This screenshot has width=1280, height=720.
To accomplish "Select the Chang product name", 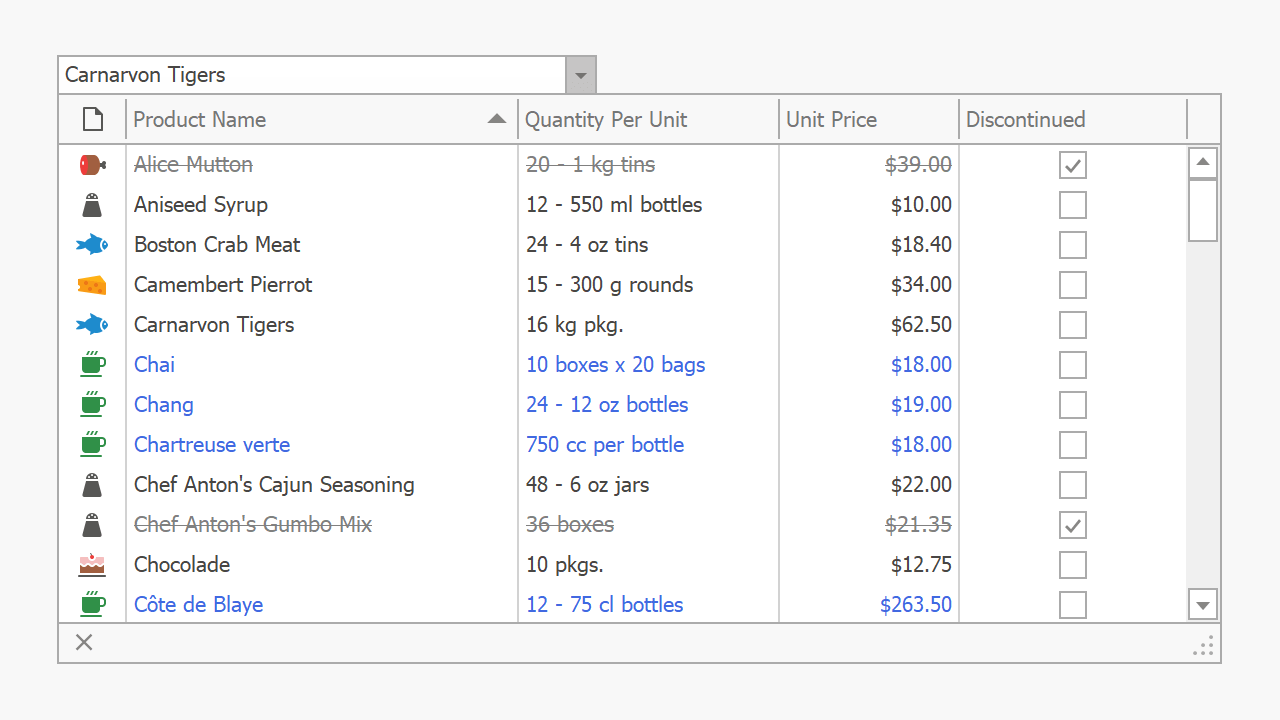I will coord(164,405).
